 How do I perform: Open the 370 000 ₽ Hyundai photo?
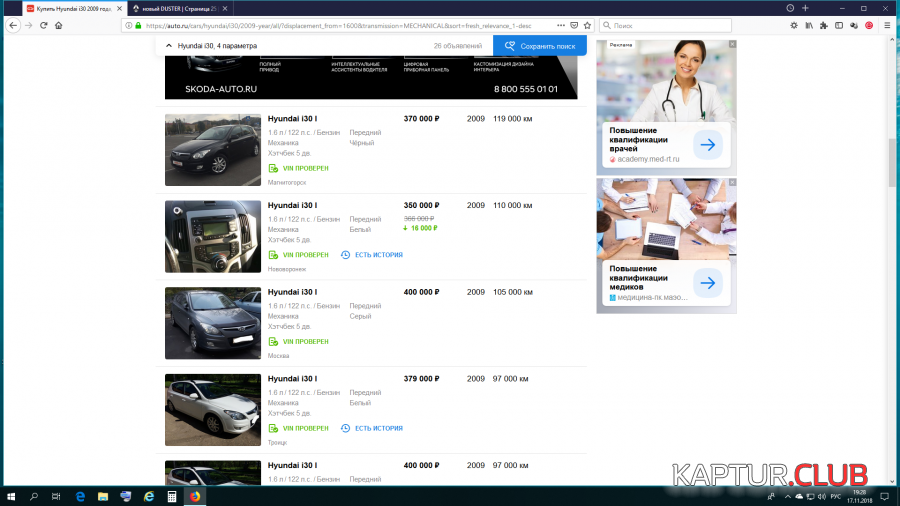tap(213, 150)
